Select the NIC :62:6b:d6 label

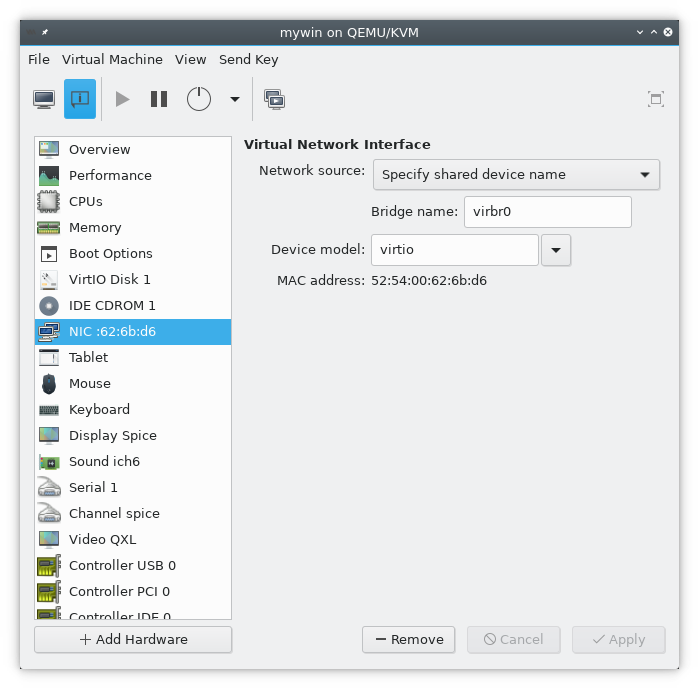(x=112, y=332)
